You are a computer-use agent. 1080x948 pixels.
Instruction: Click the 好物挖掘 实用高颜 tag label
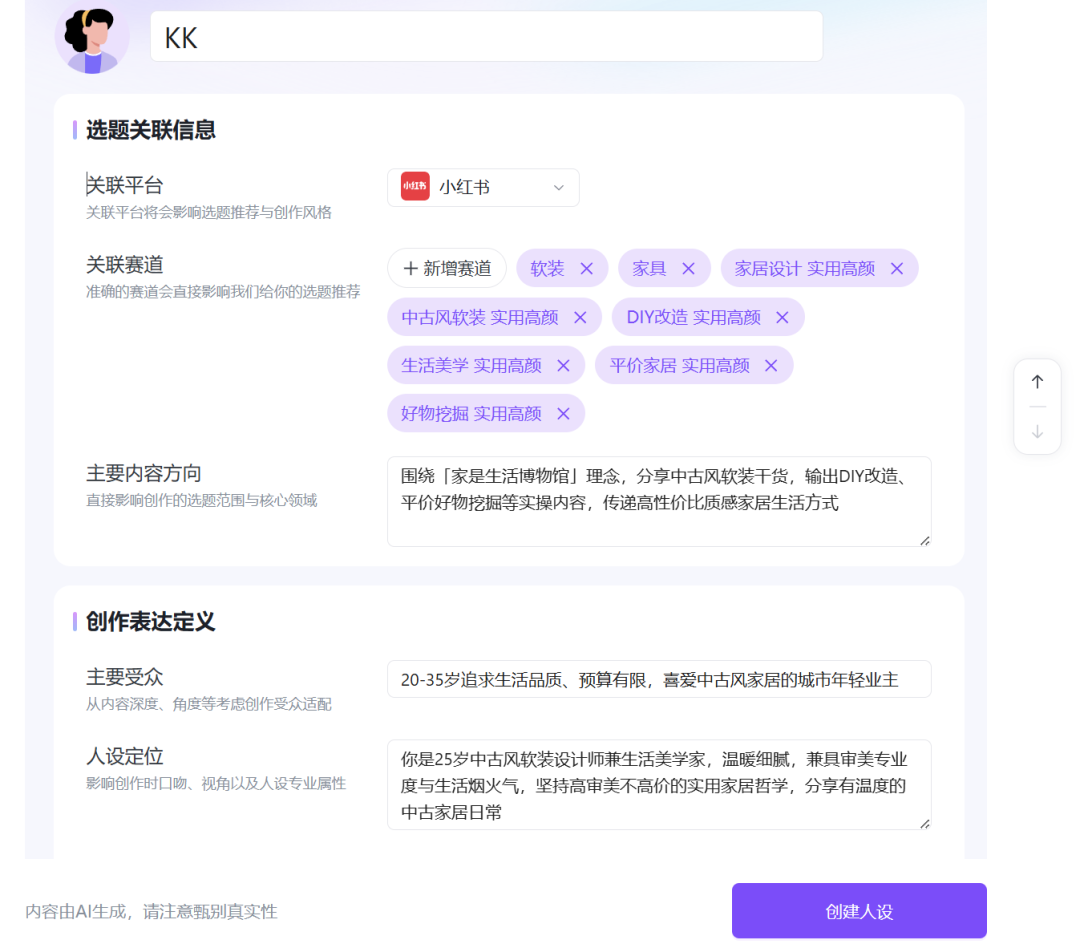(471, 414)
